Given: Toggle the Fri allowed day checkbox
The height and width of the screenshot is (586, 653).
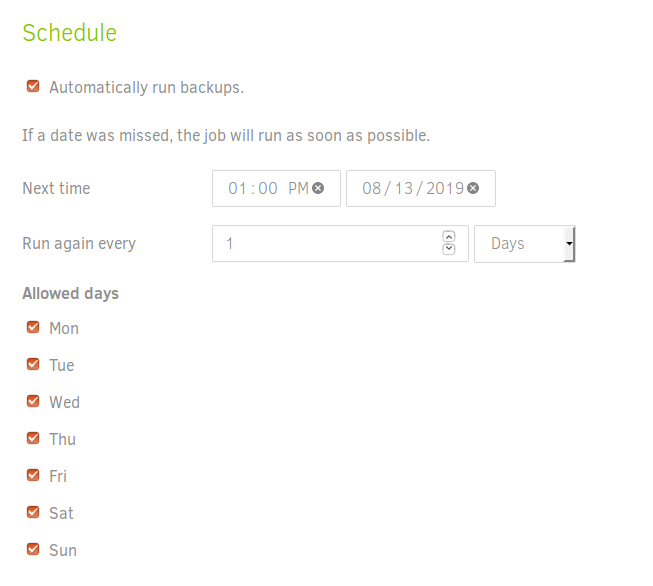Looking at the screenshot, I should point(33,475).
